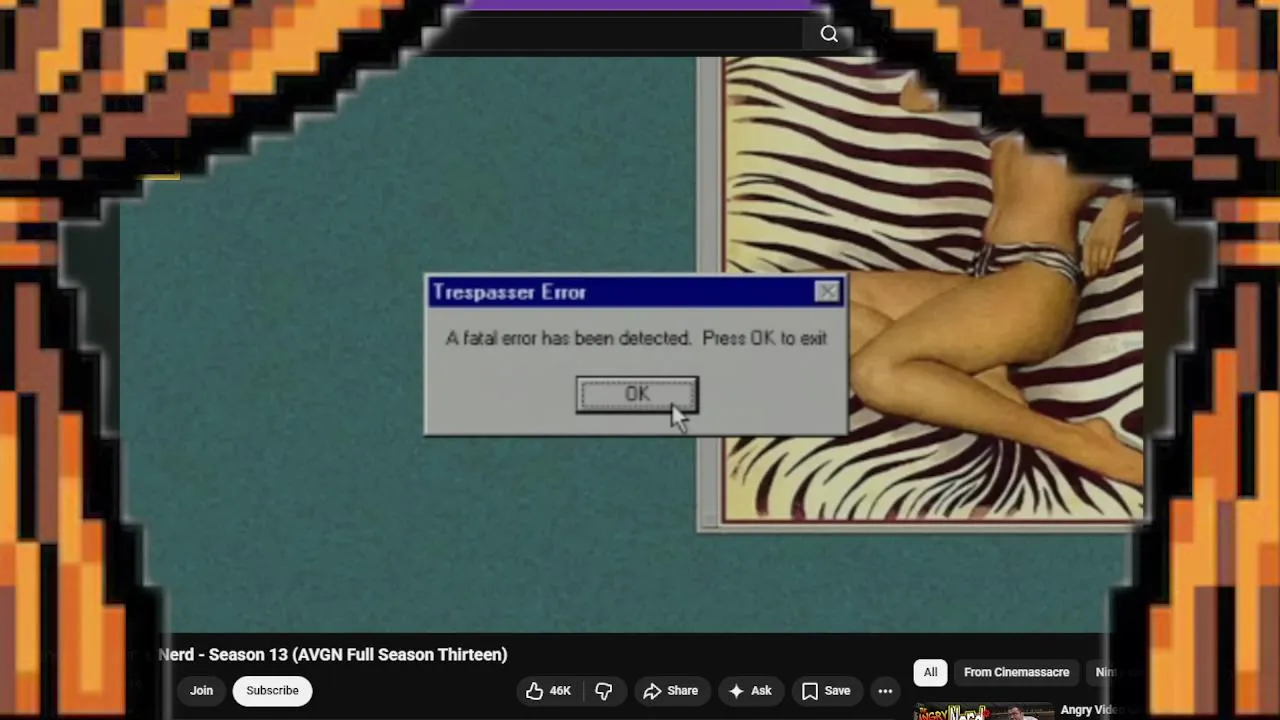Click the Join button
Screen dimensions: 1280x720
[201, 690]
